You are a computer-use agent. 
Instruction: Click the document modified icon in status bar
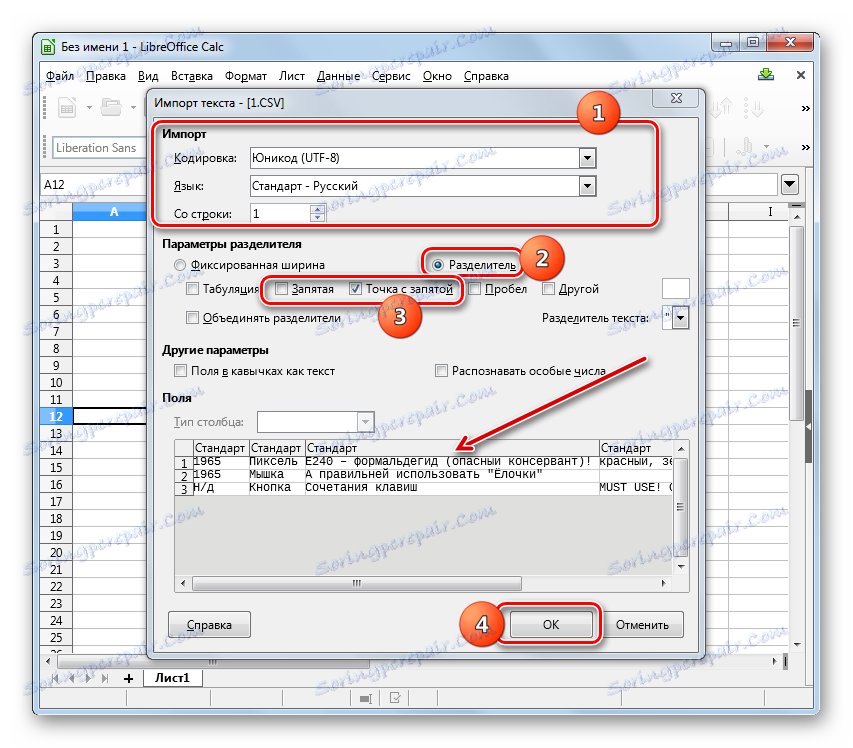pos(395,698)
